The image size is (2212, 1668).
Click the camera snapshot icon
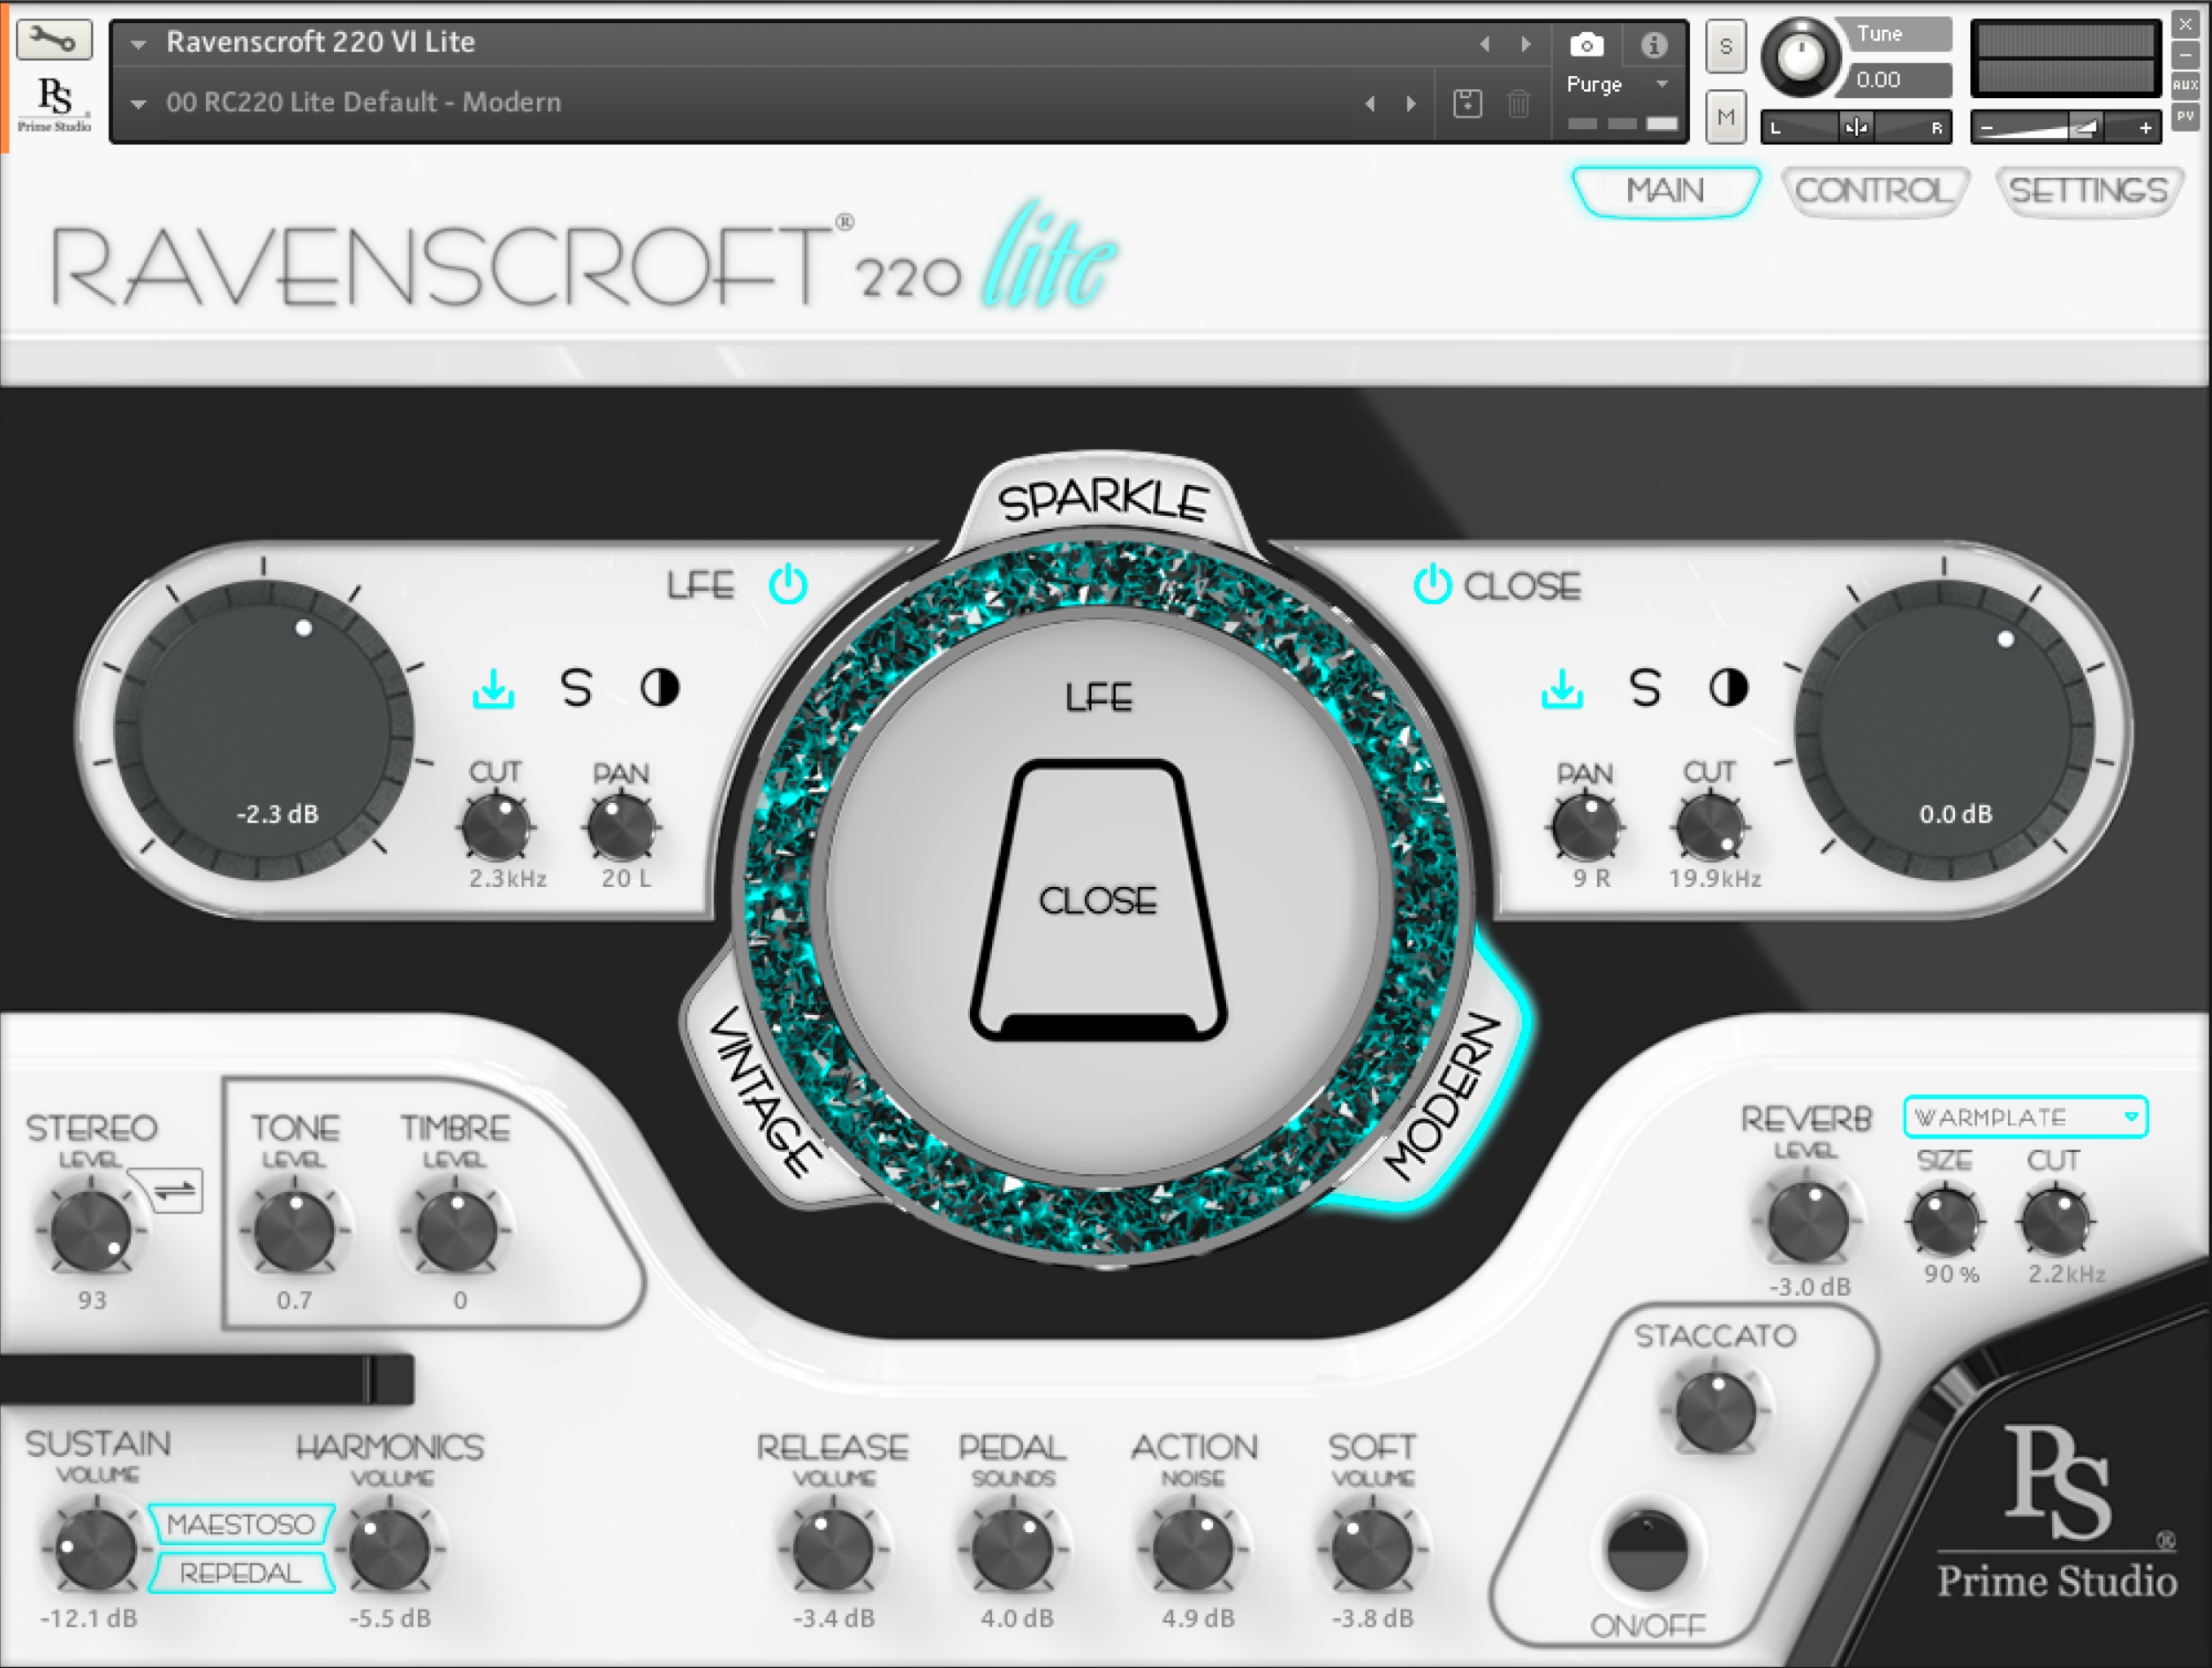point(1586,45)
